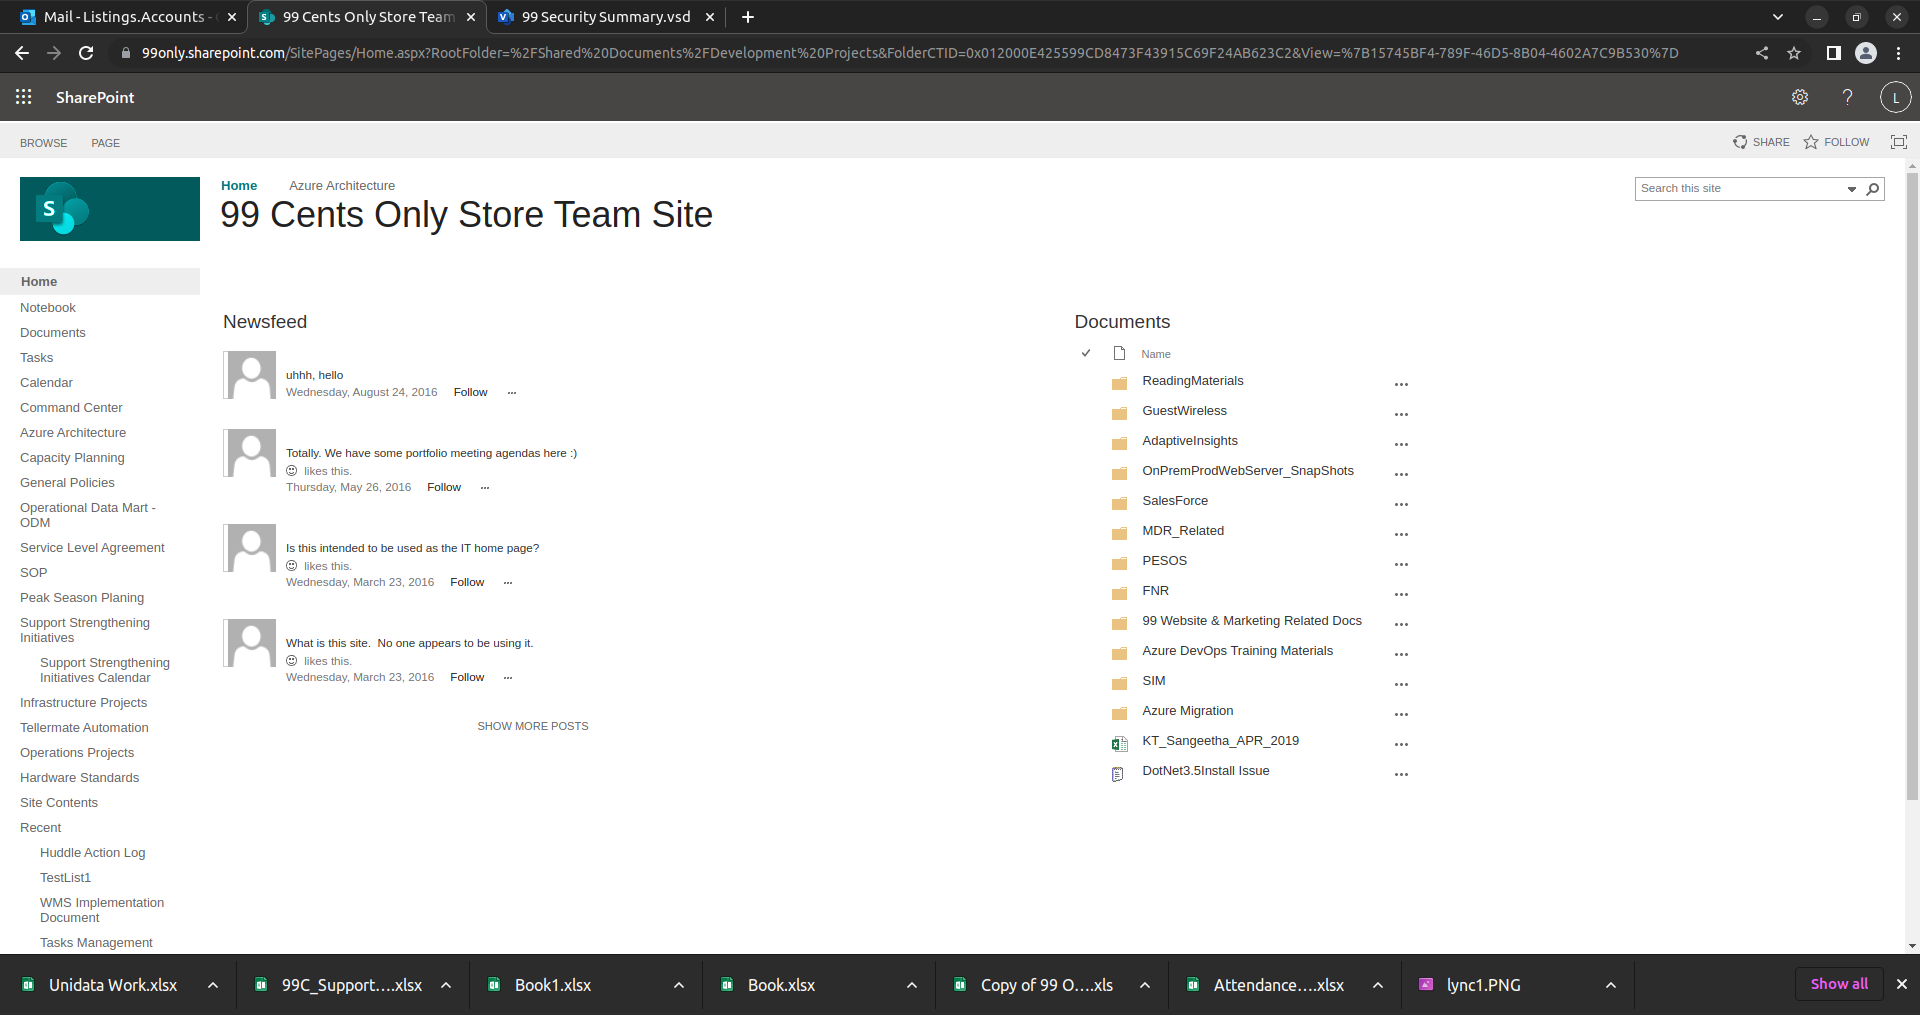Open Capacity Planning navigation link
The width and height of the screenshot is (1920, 1015).
tap(72, 458)
